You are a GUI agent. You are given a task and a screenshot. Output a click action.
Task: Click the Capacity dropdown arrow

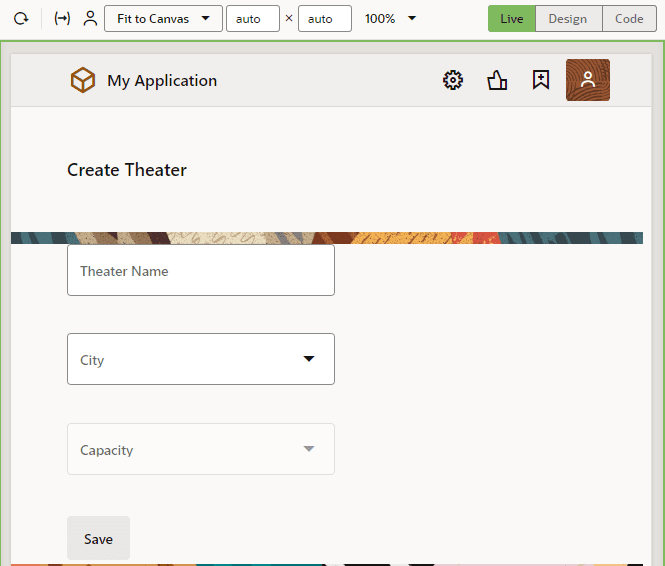point(309,449)
